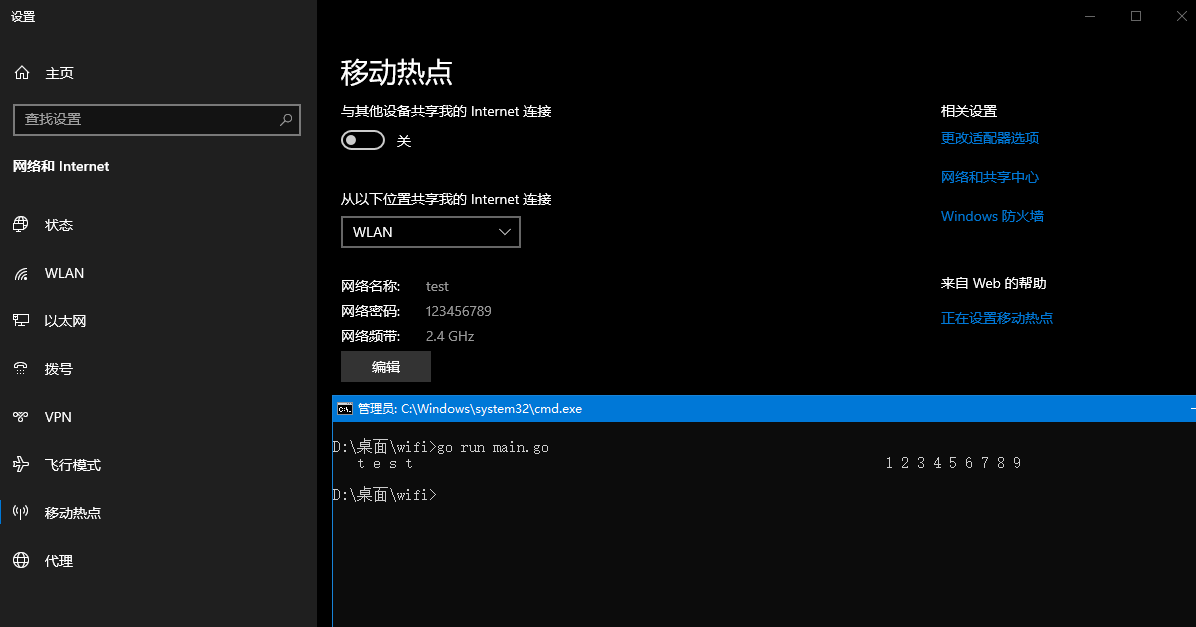
Task: Toggle the share Internet connection switch
Action: pos(362,140)
